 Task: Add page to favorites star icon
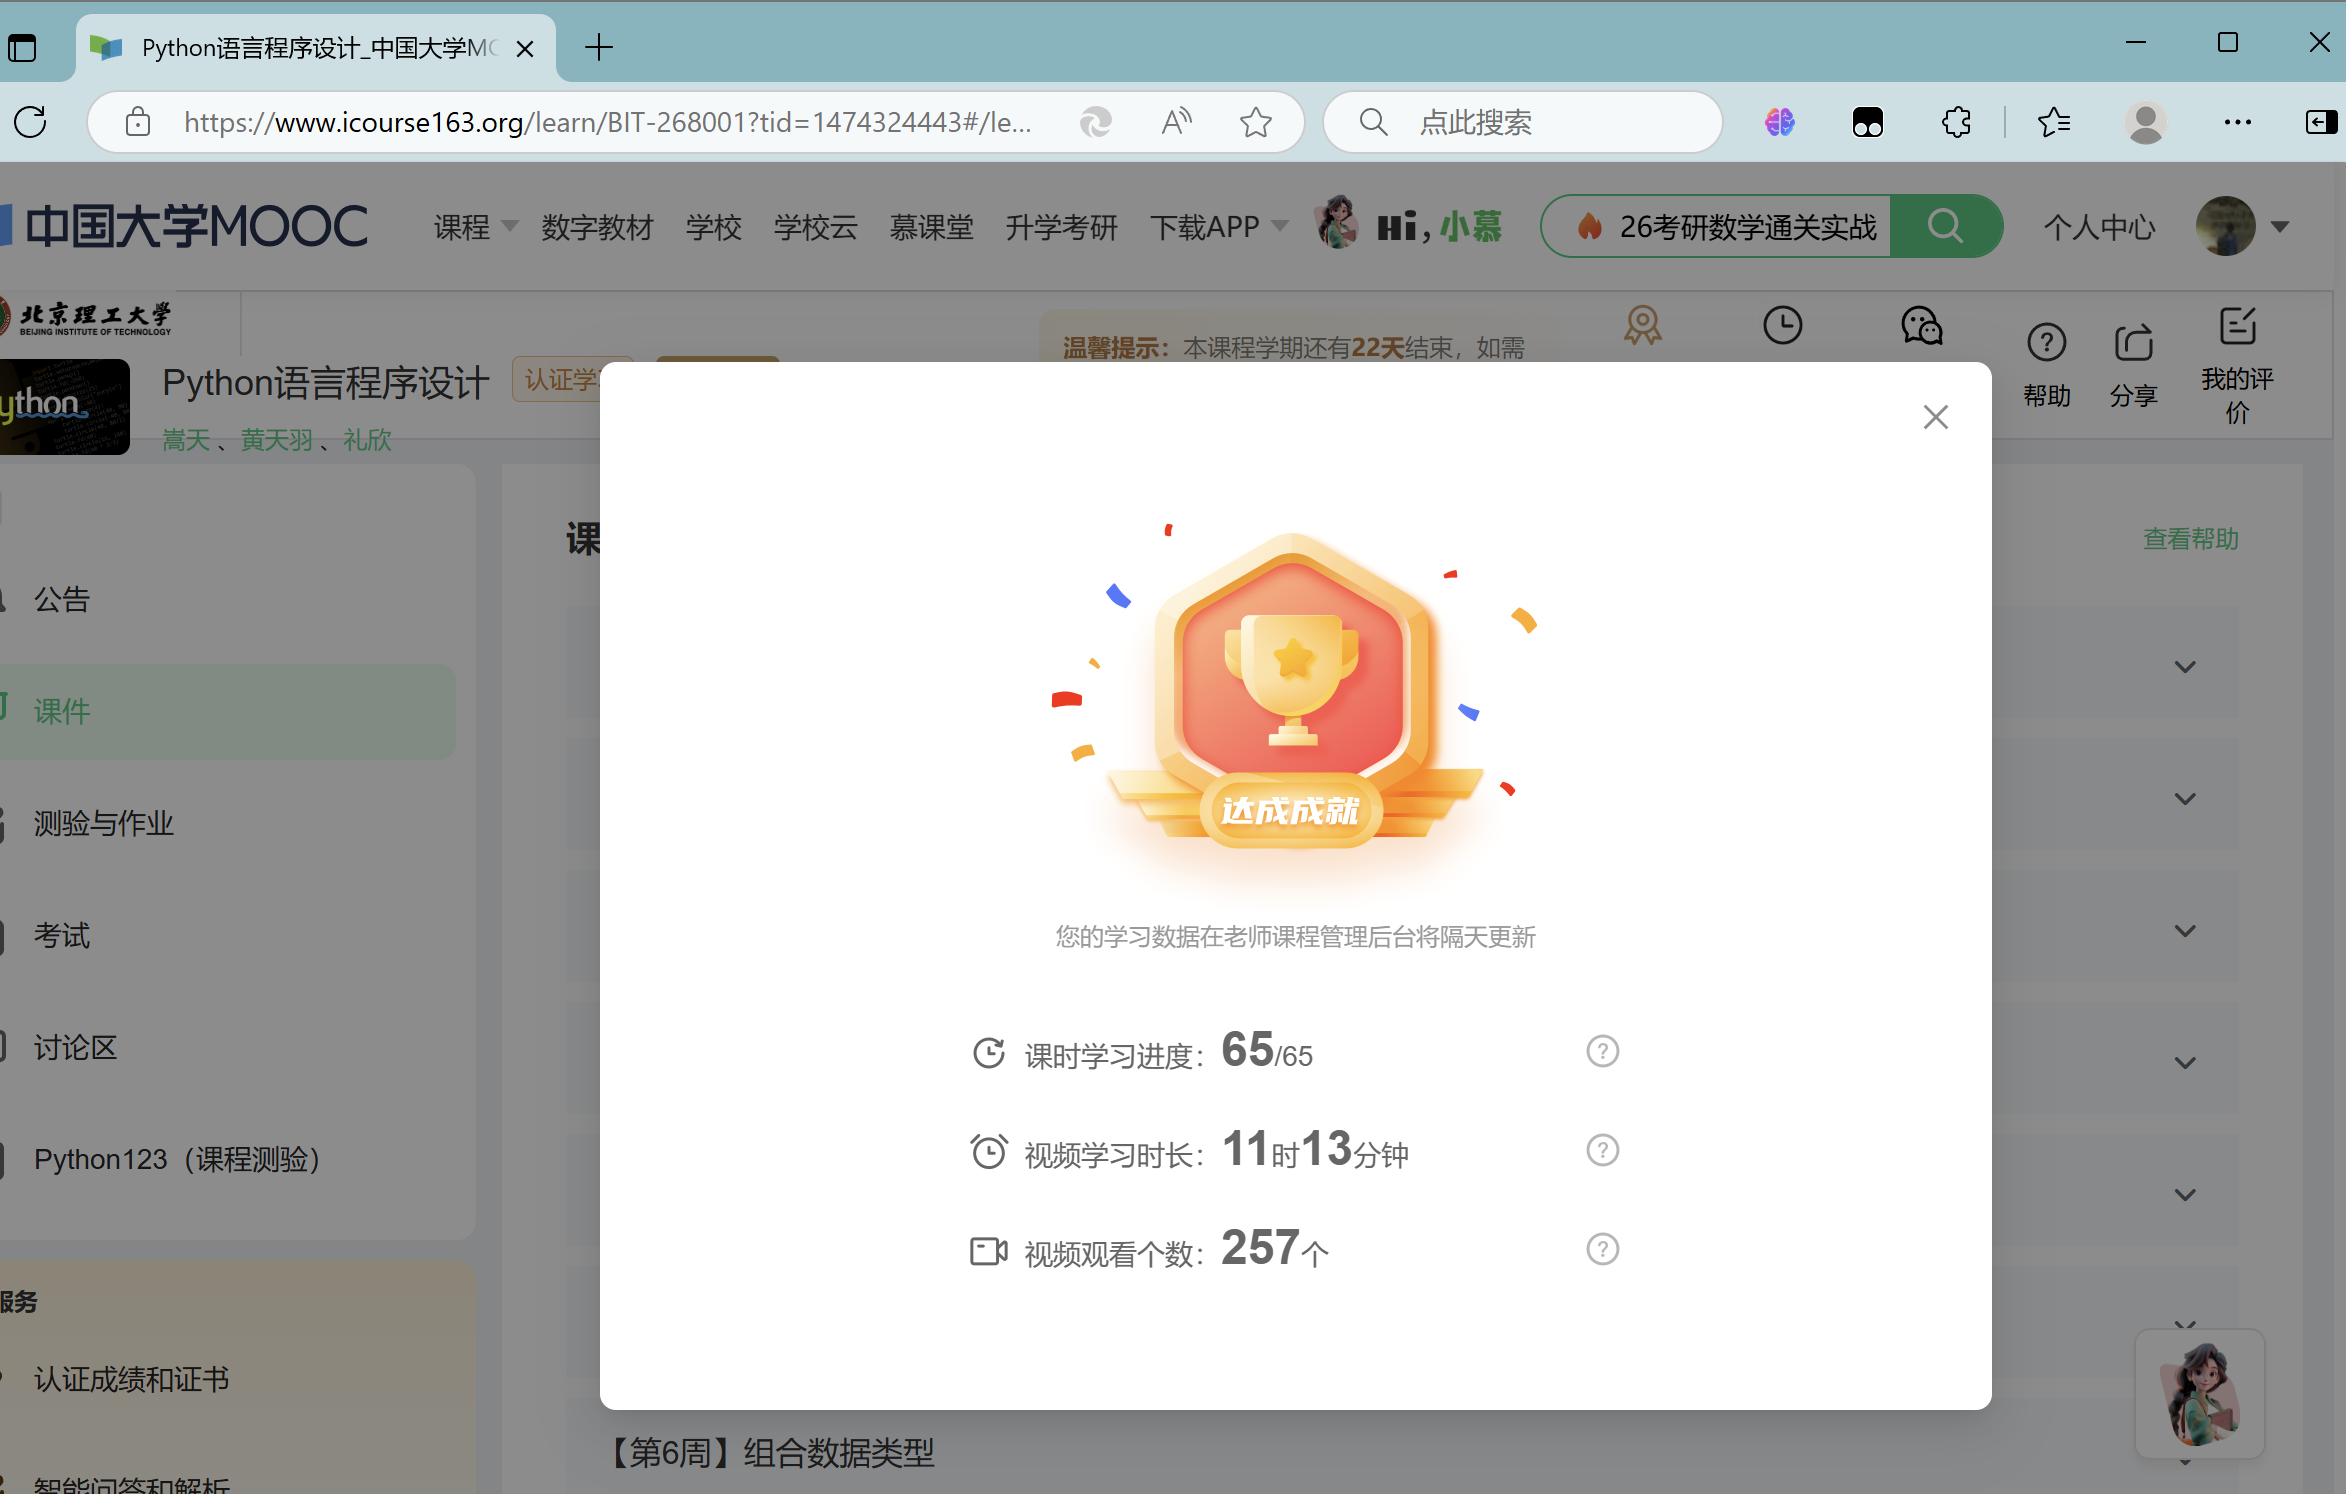pyautogui.click(x=1255, y=122)
